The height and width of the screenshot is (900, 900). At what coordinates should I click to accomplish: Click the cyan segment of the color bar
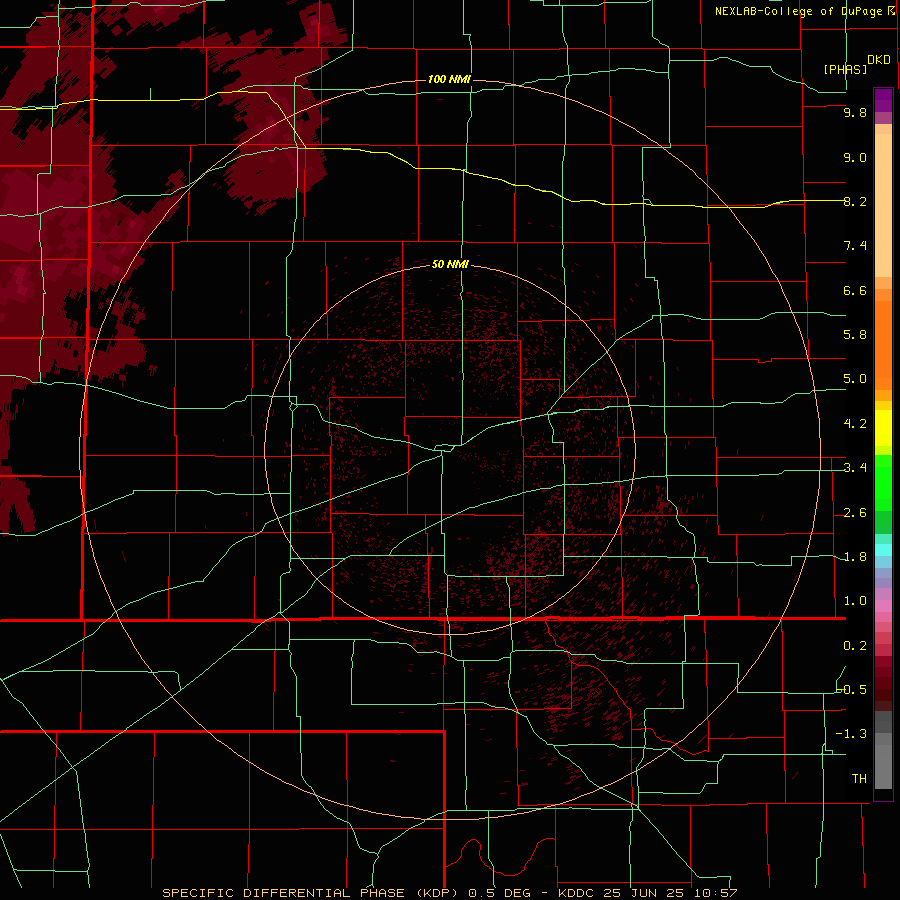pyautogui.click(x=883, y=550)
